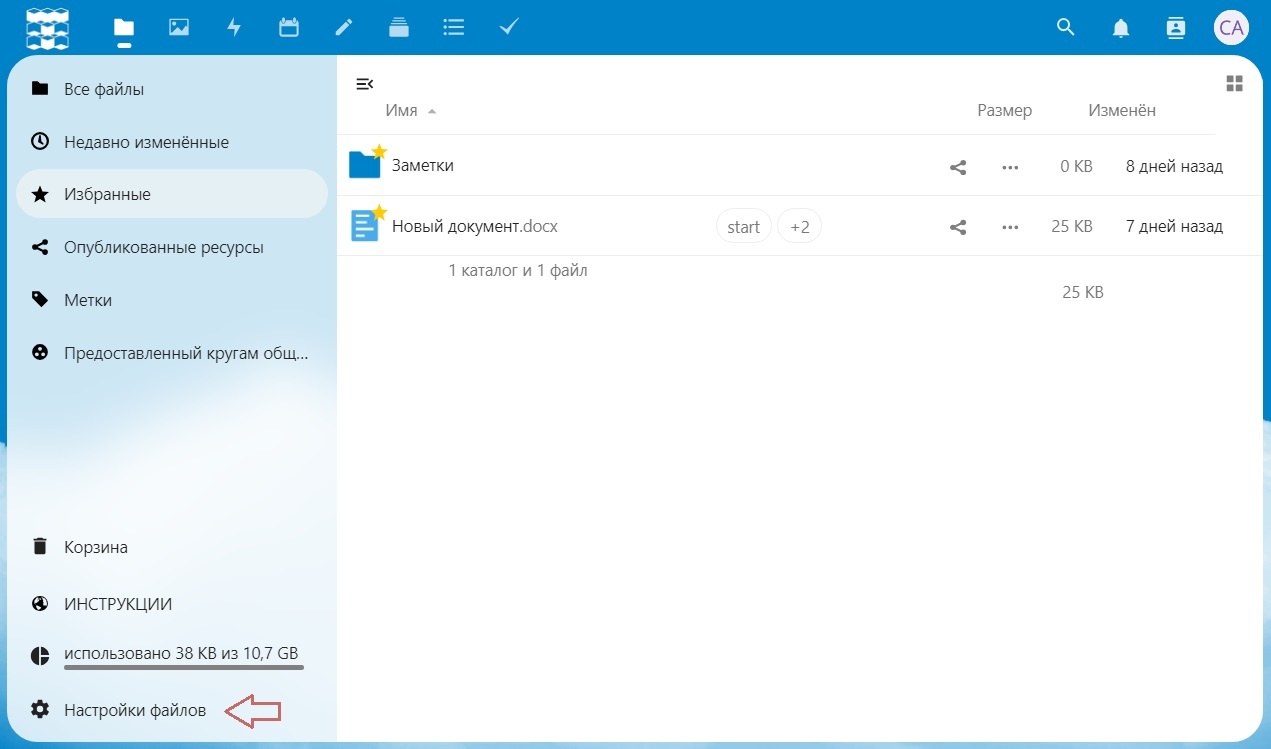This screenshot has width=1271, height=749.
Task: Open the Deck app icon
Action: point(399,28)
